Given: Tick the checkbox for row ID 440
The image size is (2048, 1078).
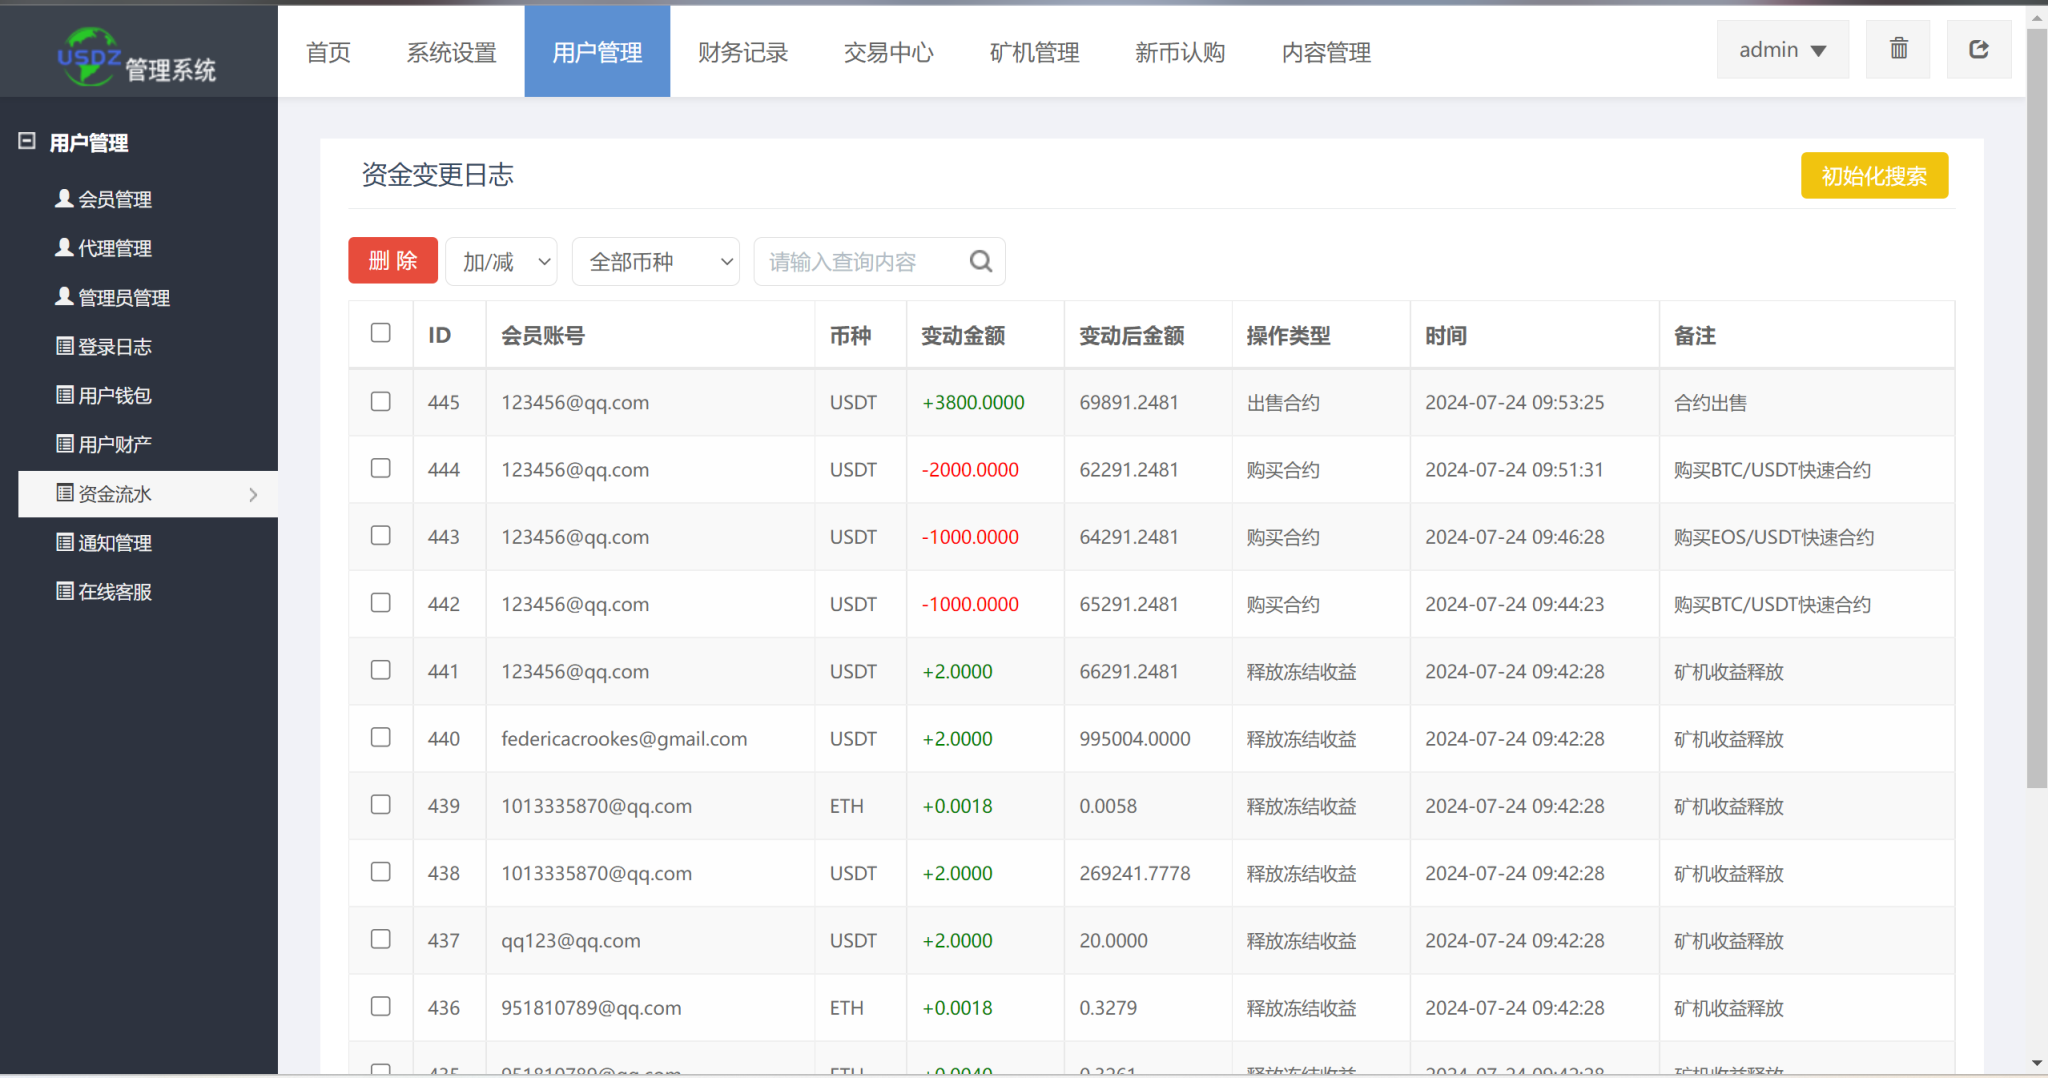Looking at the screenshot, I should pyautogui.click(x=380, y=738).
